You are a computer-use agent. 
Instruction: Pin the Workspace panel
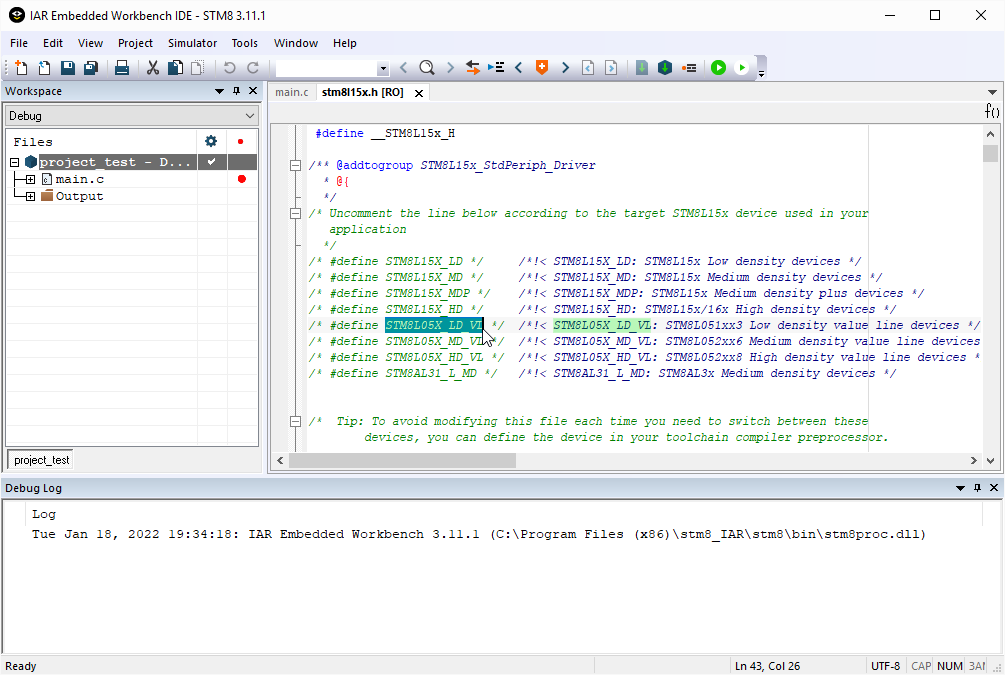click(237, 91)
